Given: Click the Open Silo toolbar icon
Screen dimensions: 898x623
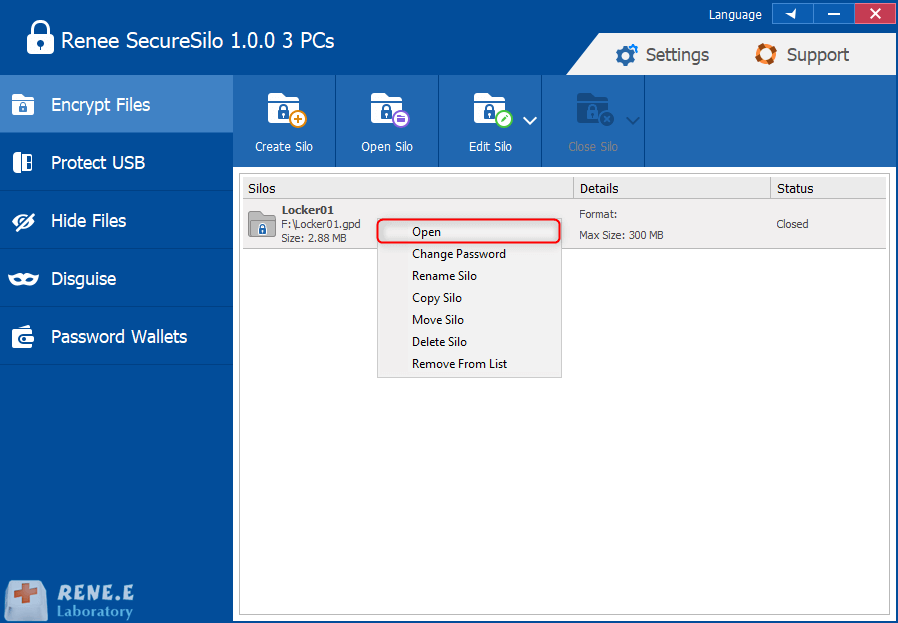Looking at the screenshot, I should click(x=387, y=121).
